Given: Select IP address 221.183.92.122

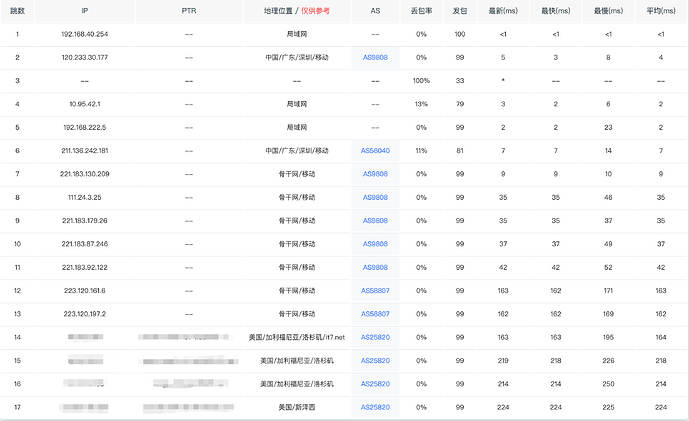Looking at the screenshot, I should 84,267.
